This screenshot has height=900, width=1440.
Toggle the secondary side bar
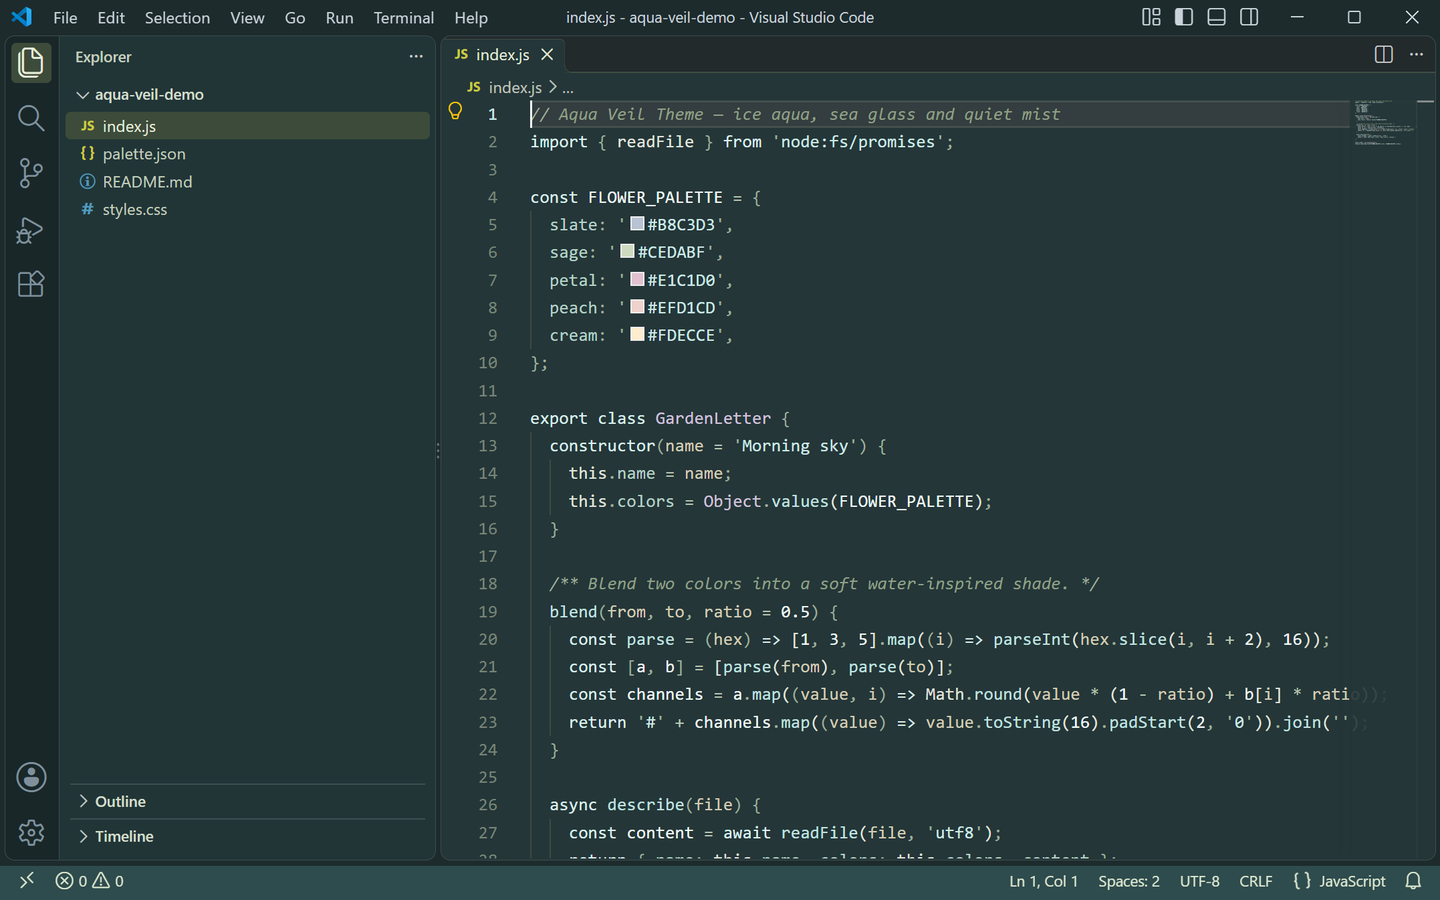1249,17
